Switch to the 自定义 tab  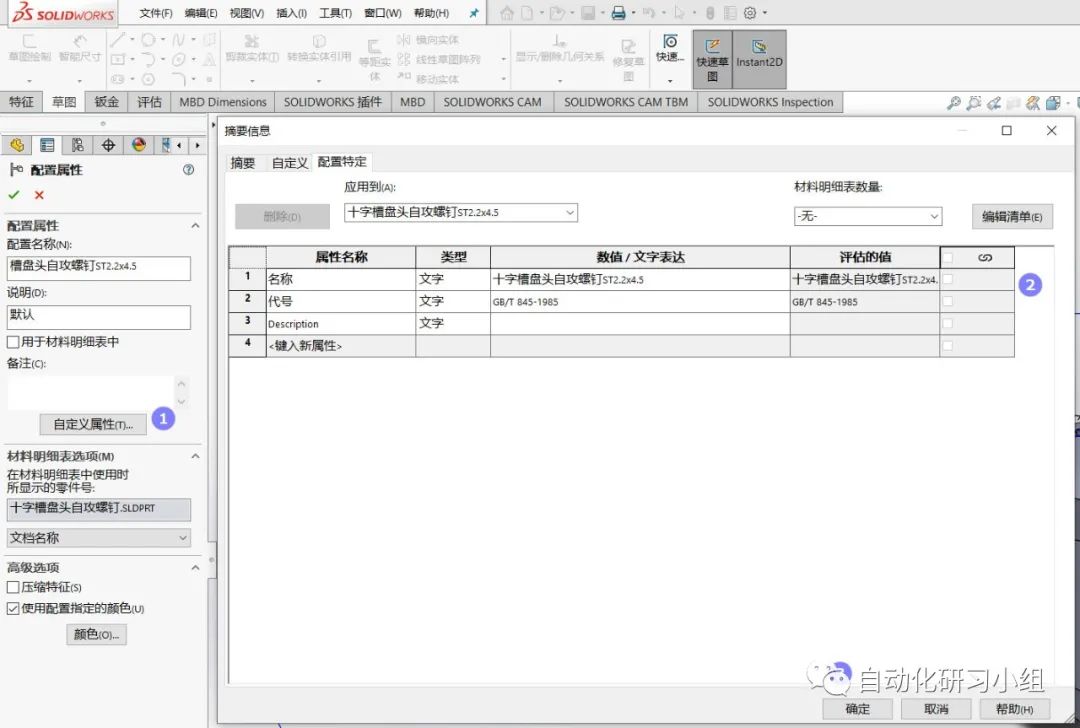coord(289,163)
